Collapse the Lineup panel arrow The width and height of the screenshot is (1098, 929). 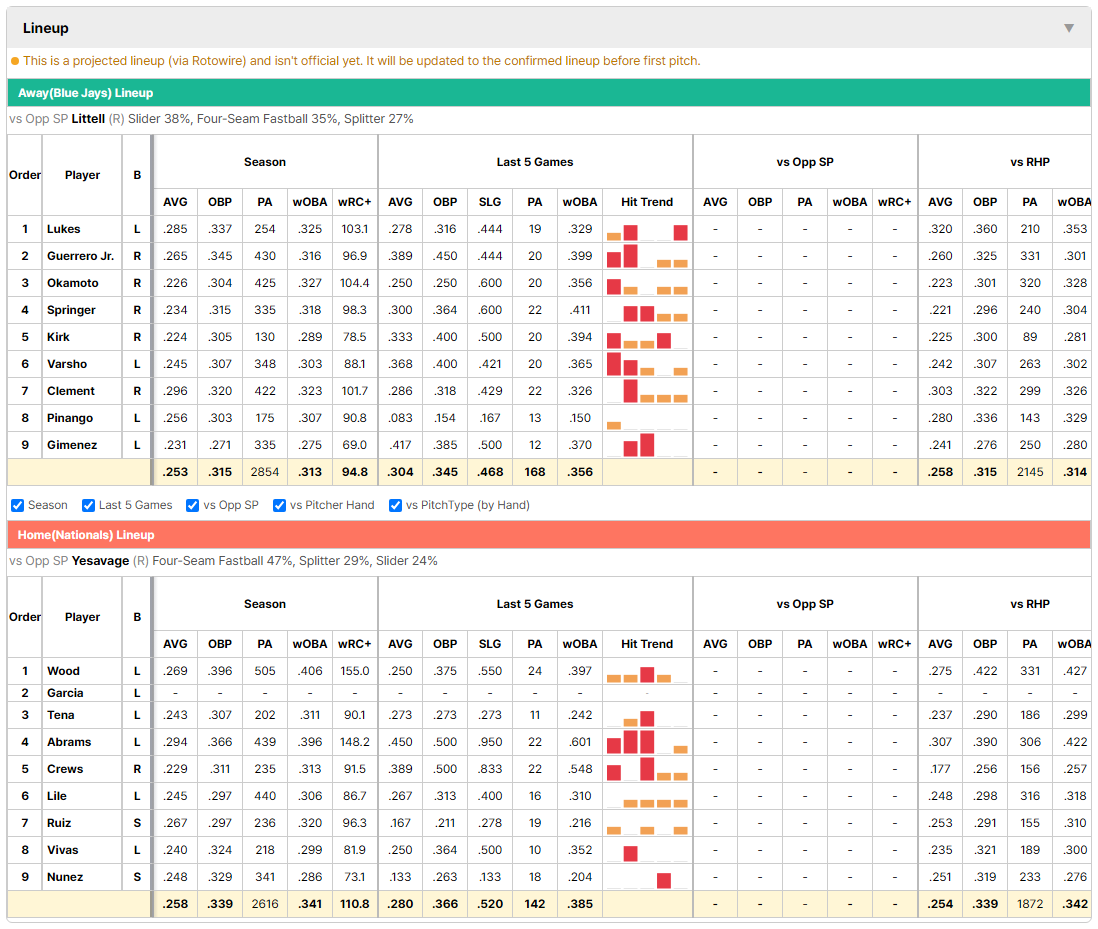1069,28
